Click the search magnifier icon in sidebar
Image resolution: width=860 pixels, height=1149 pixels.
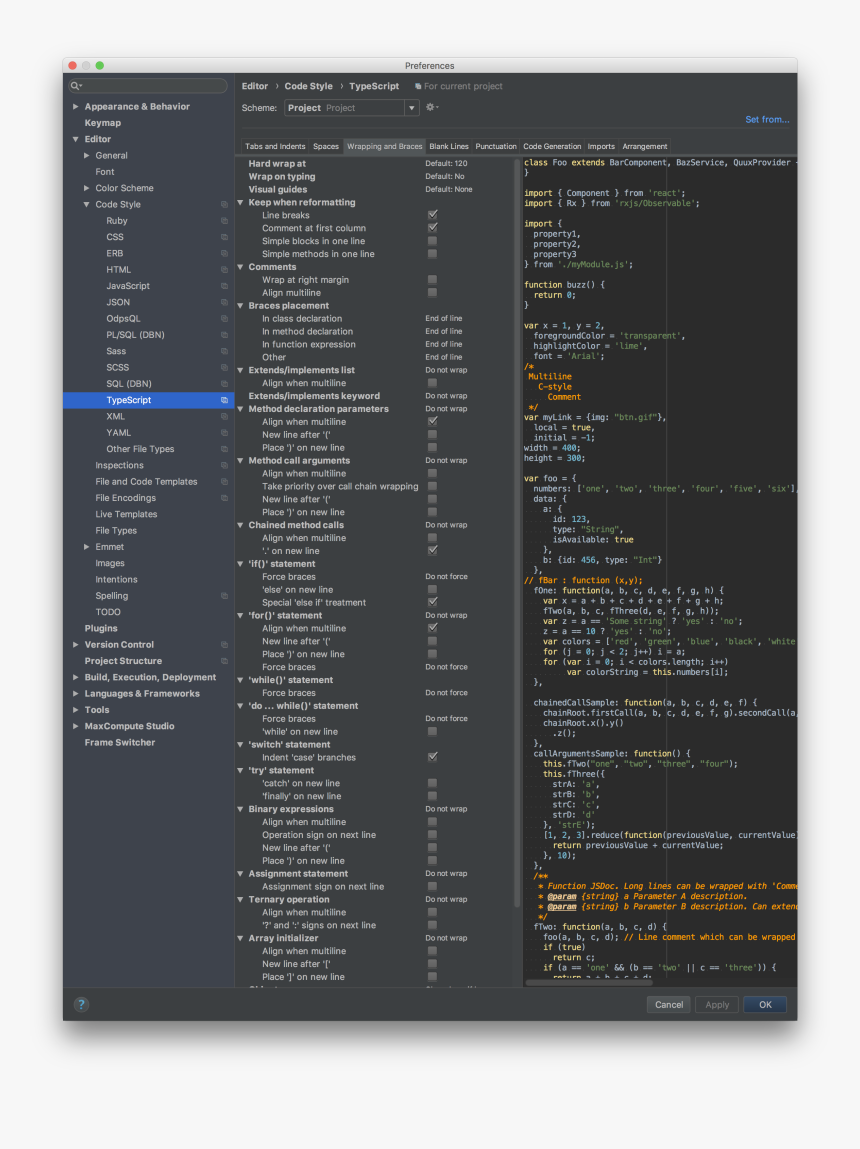pyautogui.click(x=76, y=86)
